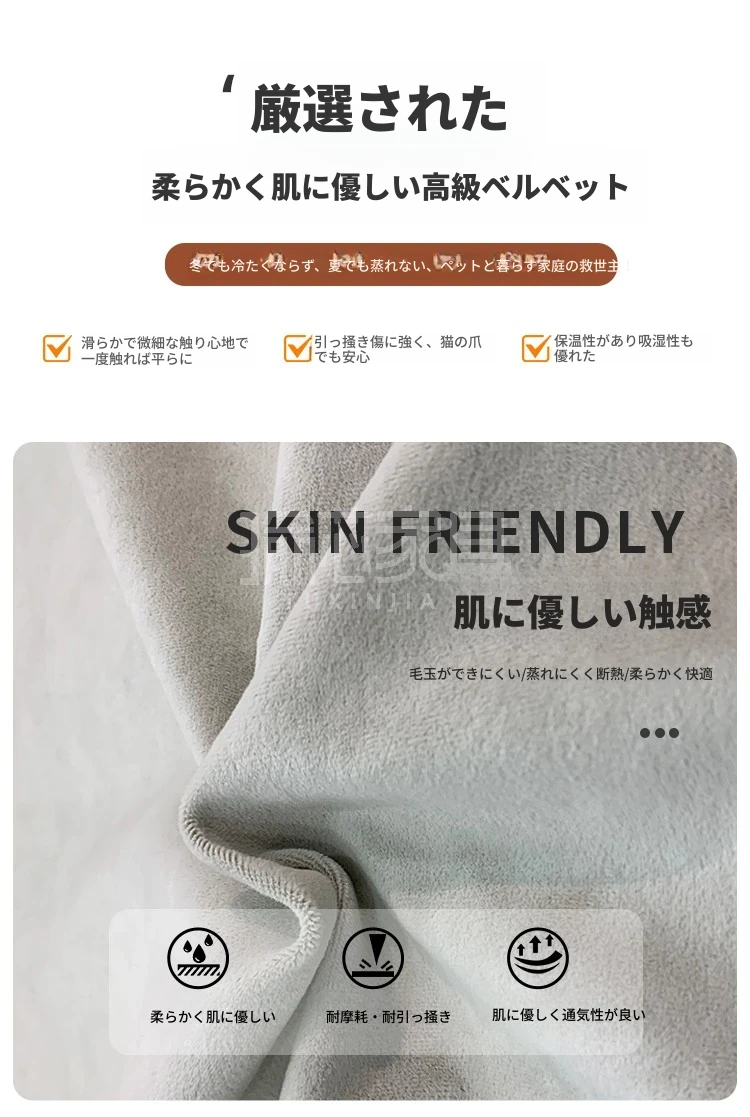Click the label 柔らかく肌に優しい
Viewport: 750px width, 1117px height.
pyautogui.click(x=212, y=1017)
